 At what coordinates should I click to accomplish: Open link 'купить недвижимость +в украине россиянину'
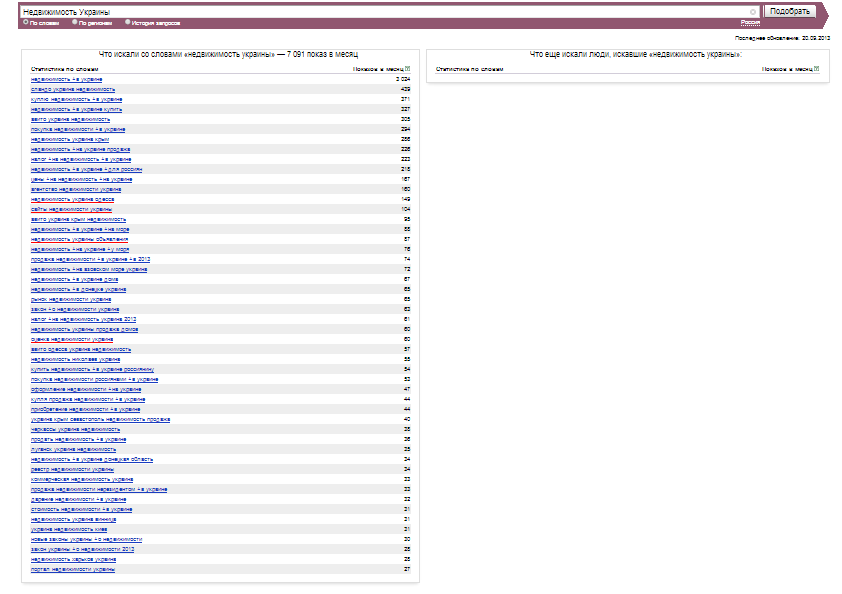click(92, 370)
